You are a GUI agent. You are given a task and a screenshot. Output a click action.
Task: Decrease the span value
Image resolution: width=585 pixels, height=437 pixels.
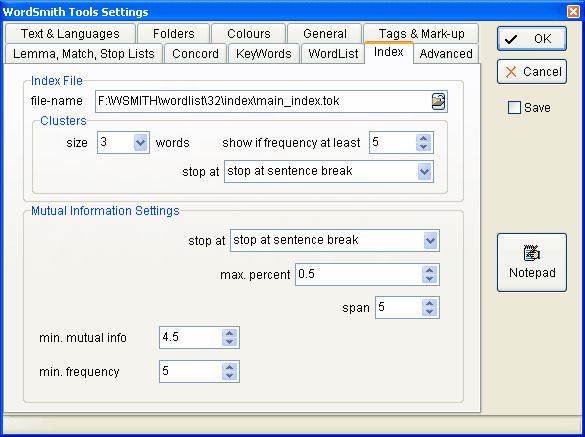429,312
